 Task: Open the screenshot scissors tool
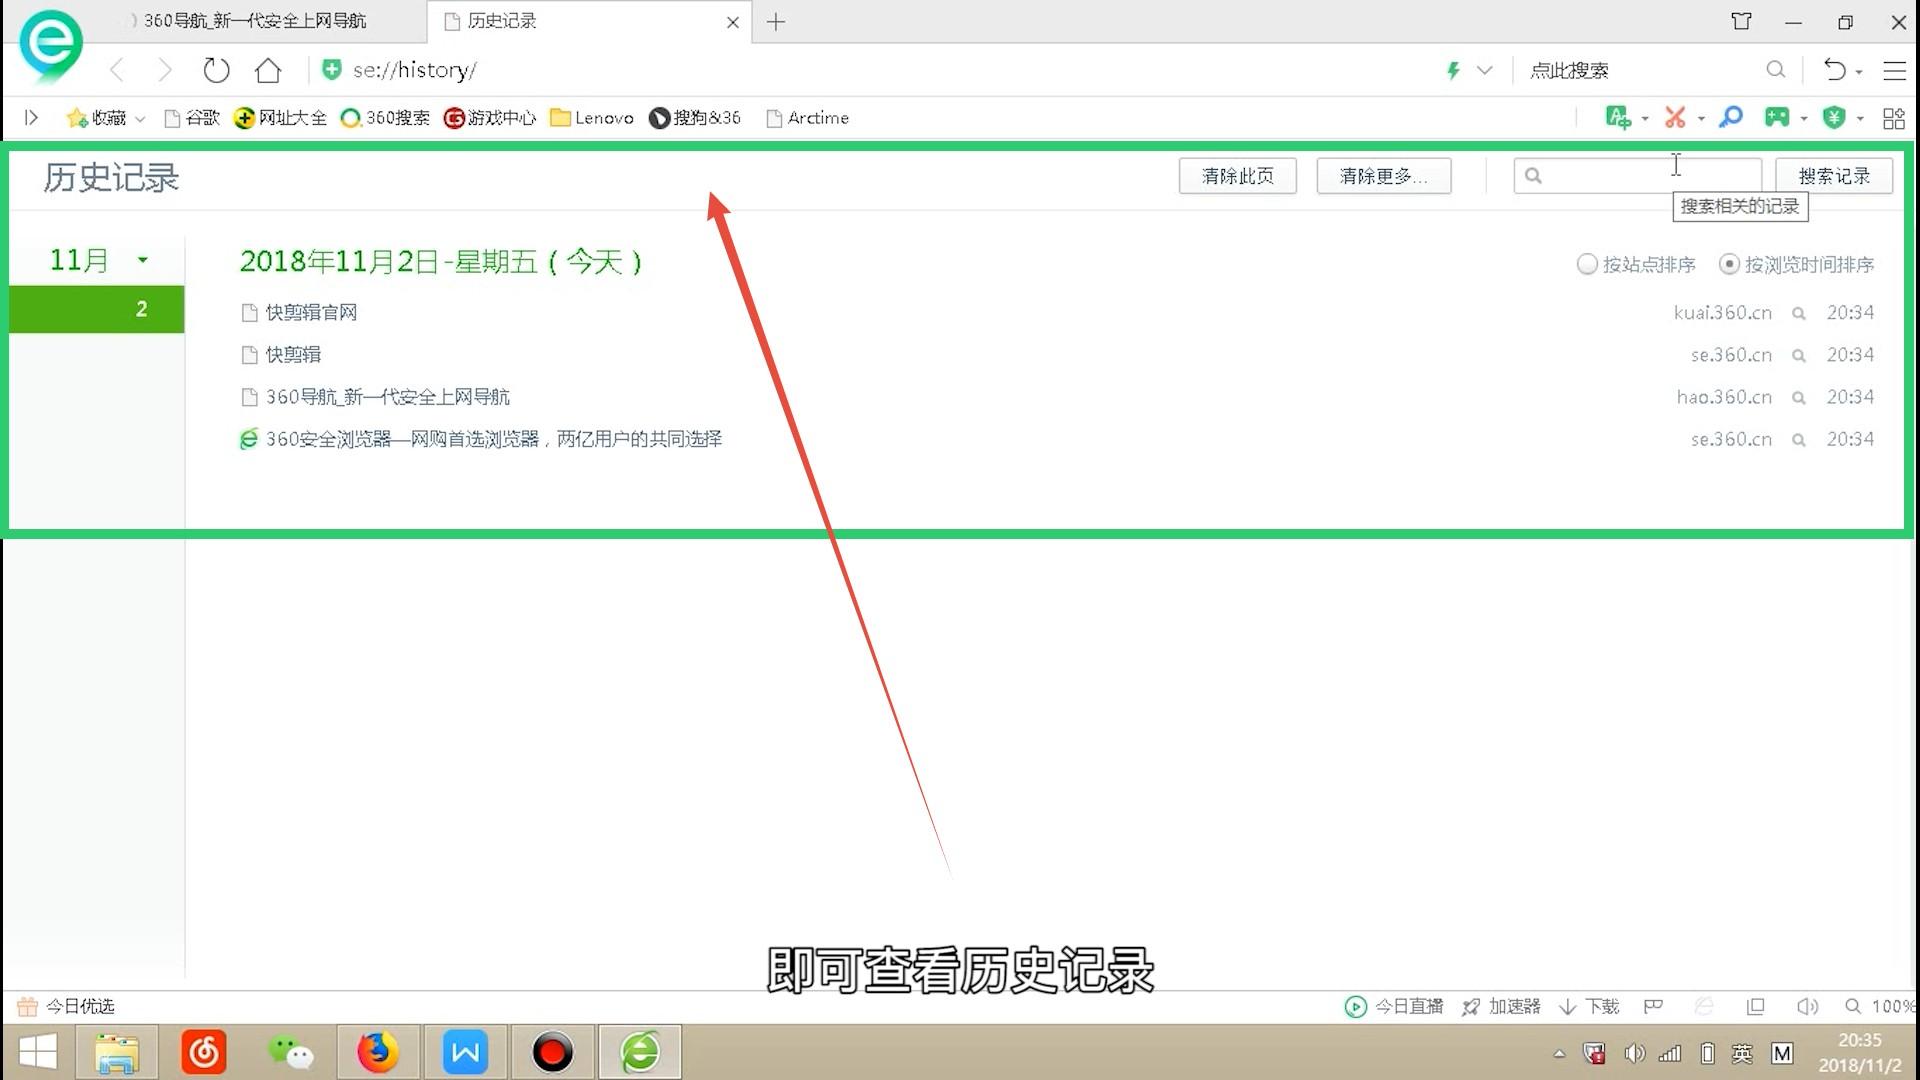(x=1676, y=117)
